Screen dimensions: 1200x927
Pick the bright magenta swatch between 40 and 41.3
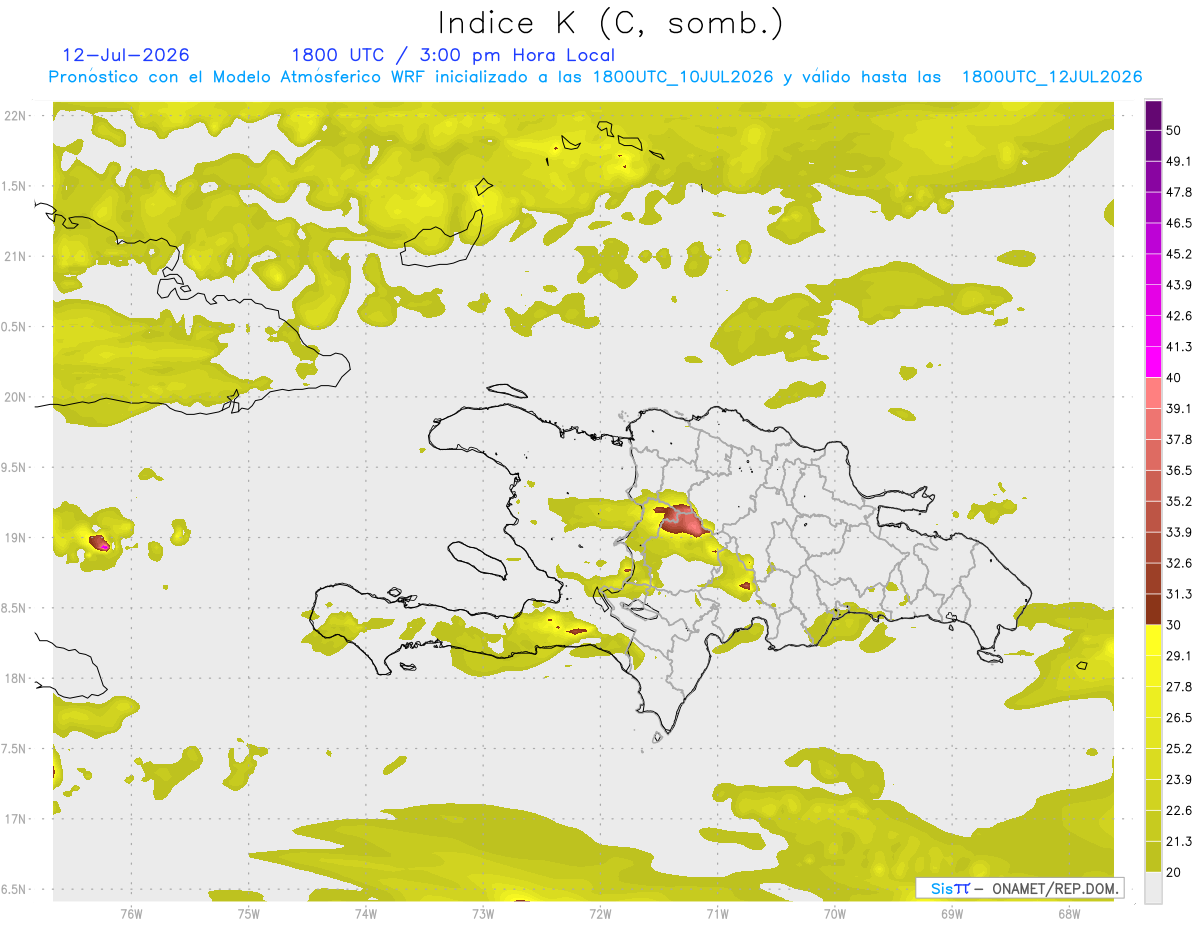click(1153, 362)
